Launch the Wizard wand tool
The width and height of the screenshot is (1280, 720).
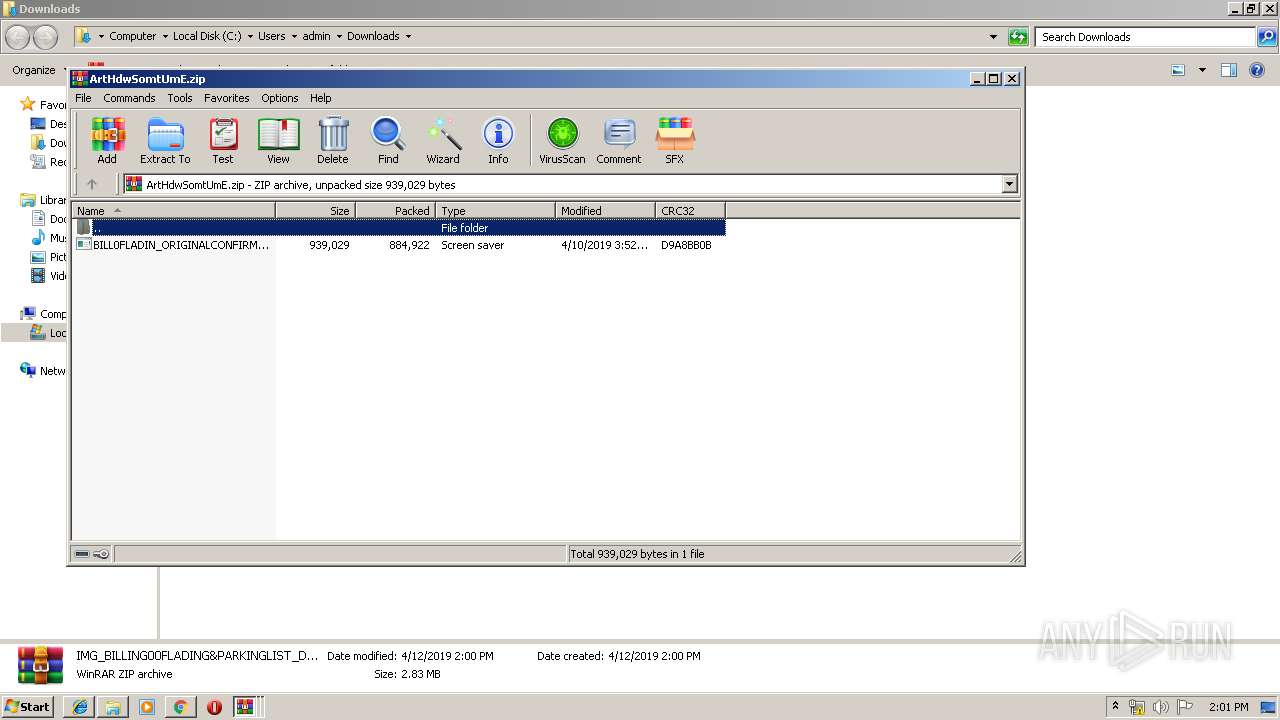coord(443,140)
